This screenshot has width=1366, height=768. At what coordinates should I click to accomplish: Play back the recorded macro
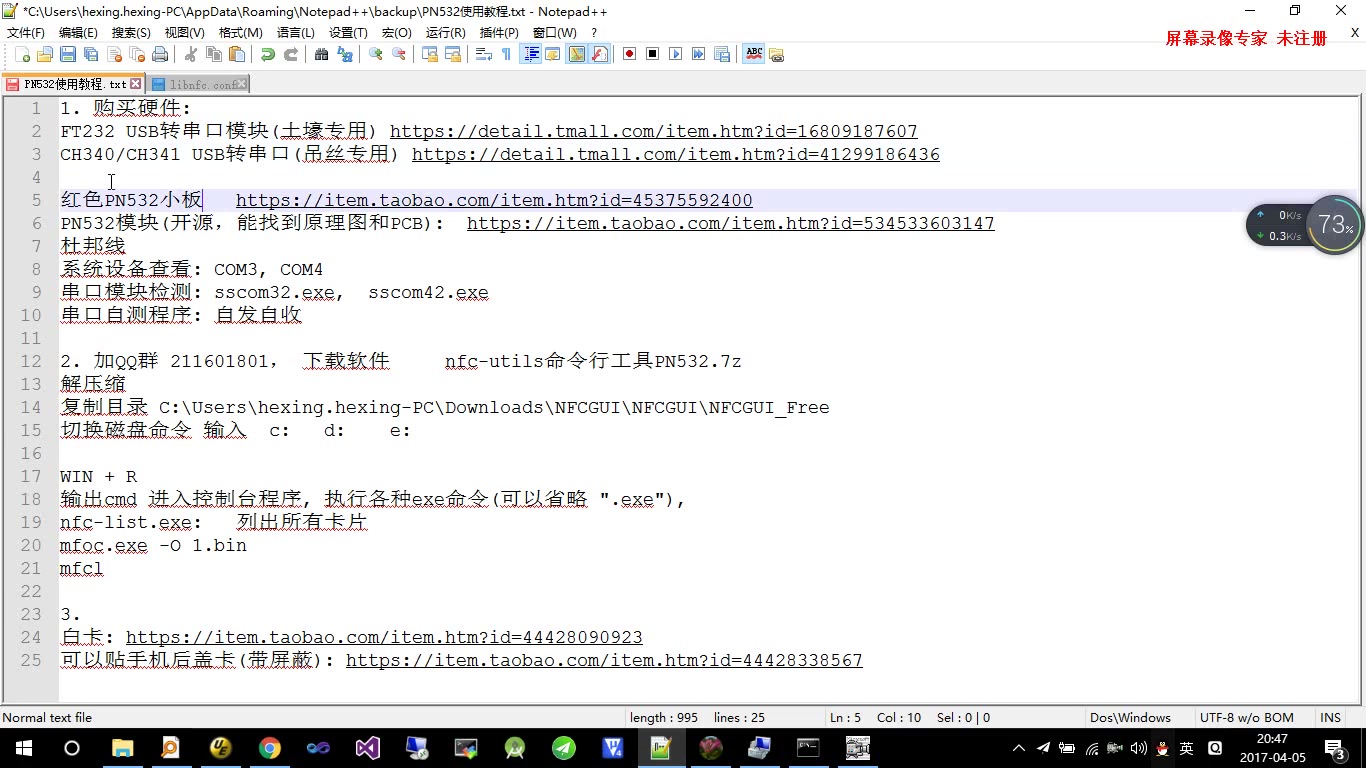[x=676, y=54]
